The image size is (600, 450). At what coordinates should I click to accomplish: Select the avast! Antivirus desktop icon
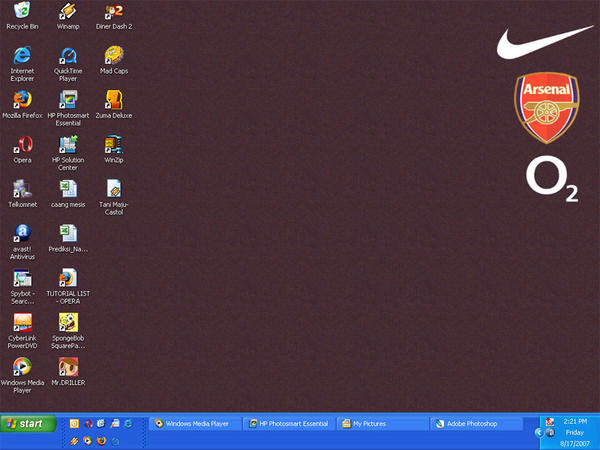click(x=22, y=242)
